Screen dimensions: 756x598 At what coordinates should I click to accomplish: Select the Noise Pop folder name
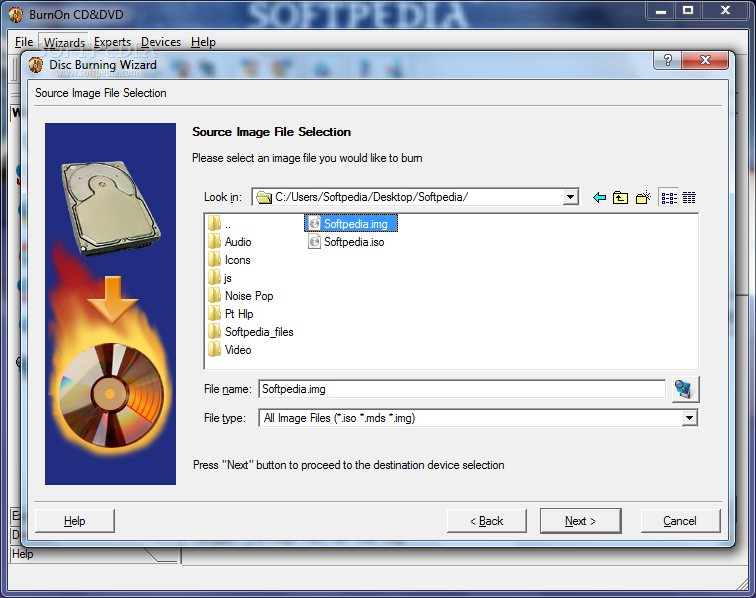pos(249,296)
